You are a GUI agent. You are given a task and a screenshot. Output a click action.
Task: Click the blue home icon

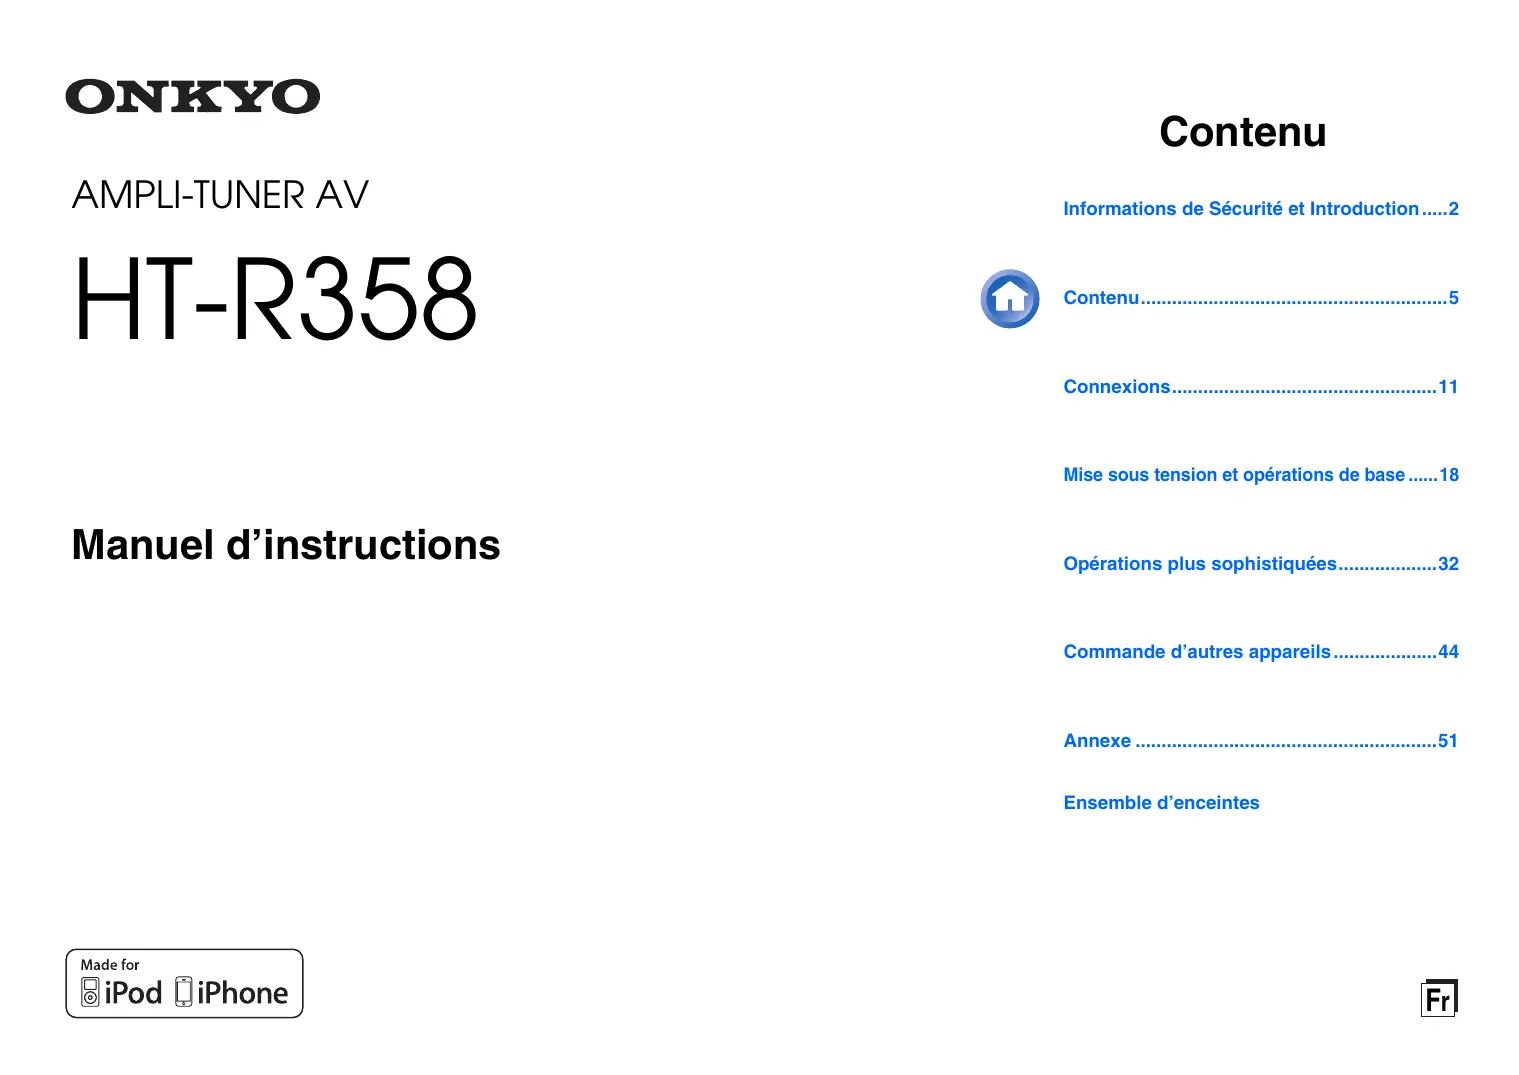(1009, 298)
